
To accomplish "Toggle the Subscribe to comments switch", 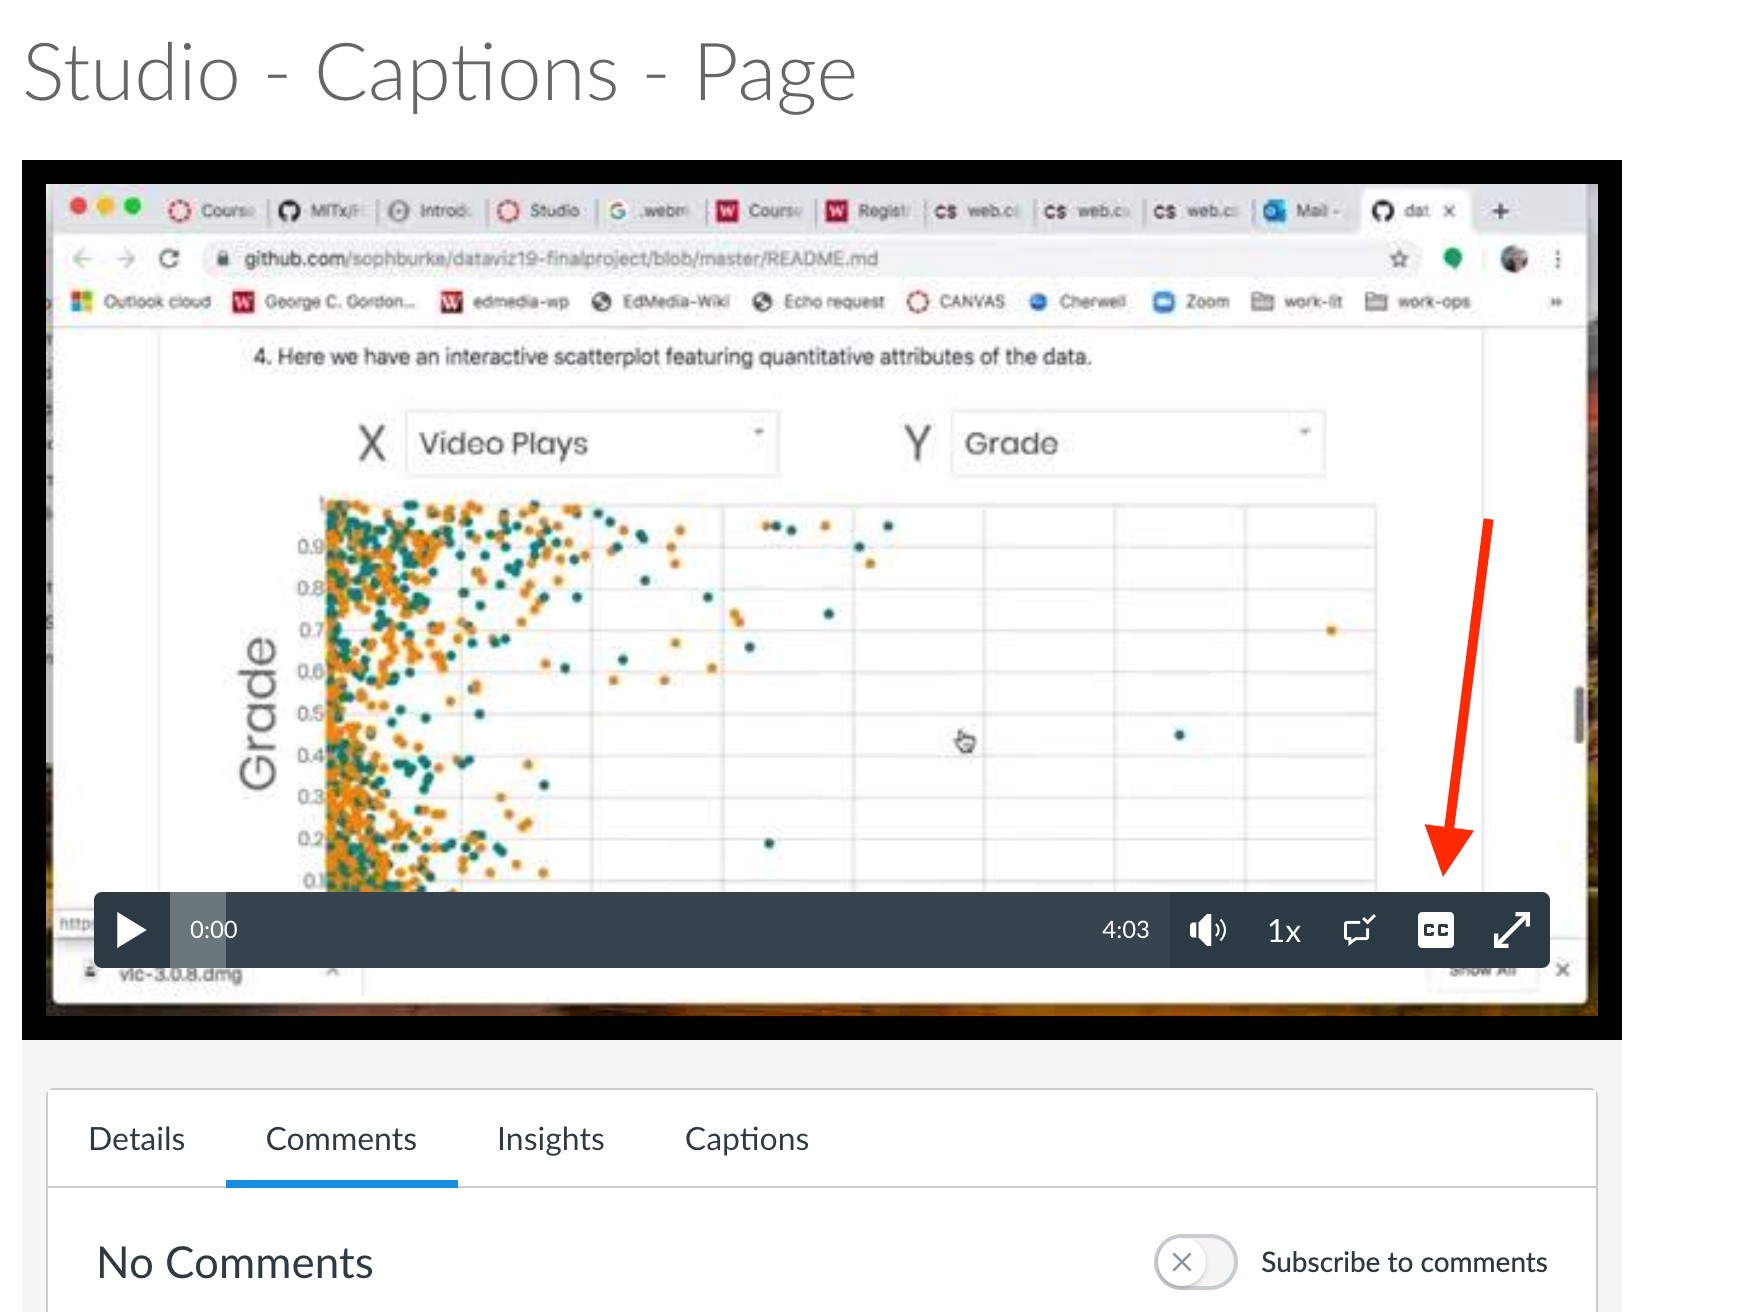I will (1196, 1262).
